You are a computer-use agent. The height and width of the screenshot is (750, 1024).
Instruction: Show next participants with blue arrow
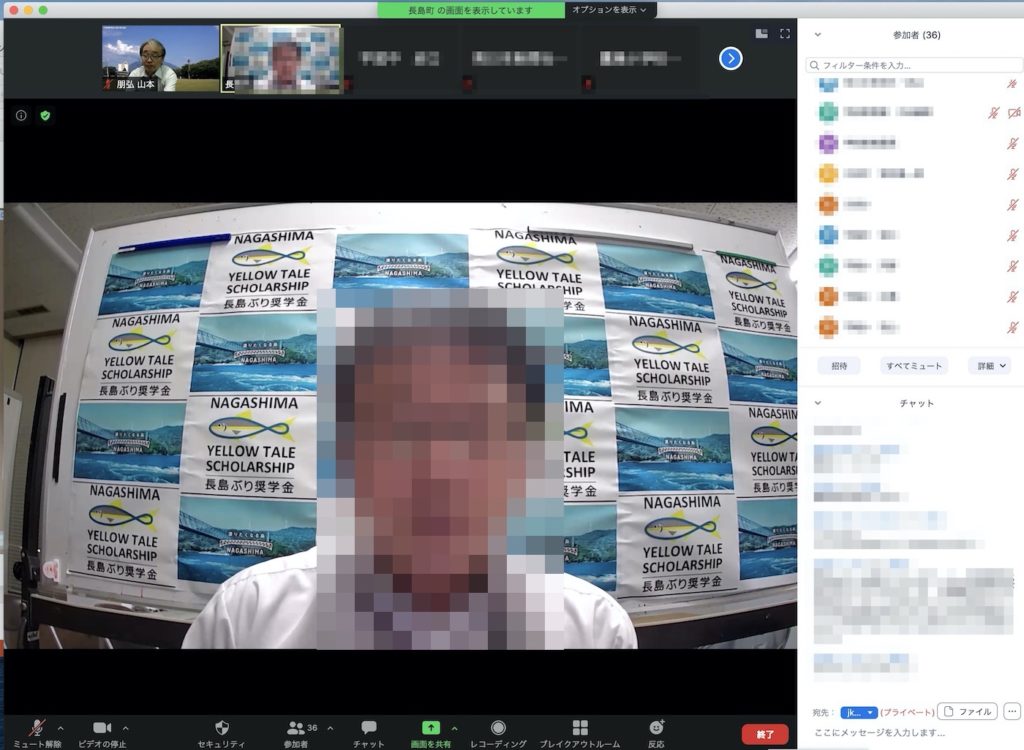[x=731, y=59]
